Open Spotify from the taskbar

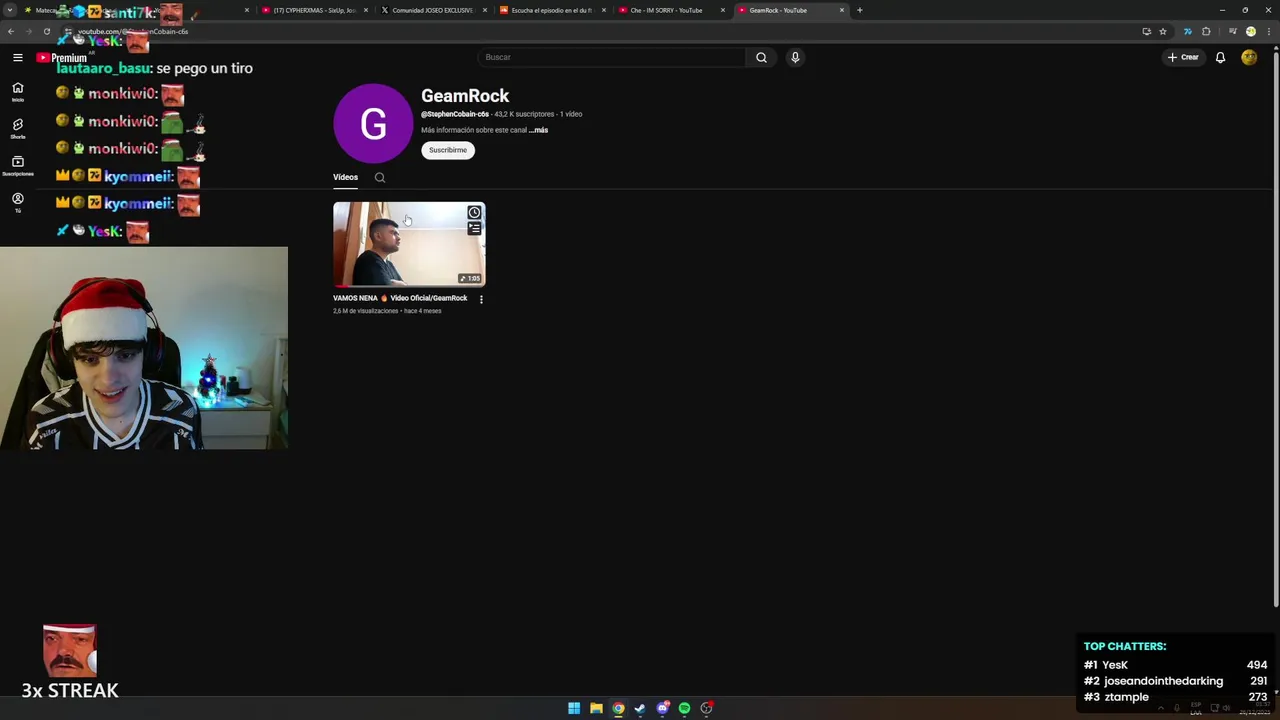pyautogui.click(x=684, y=708)
